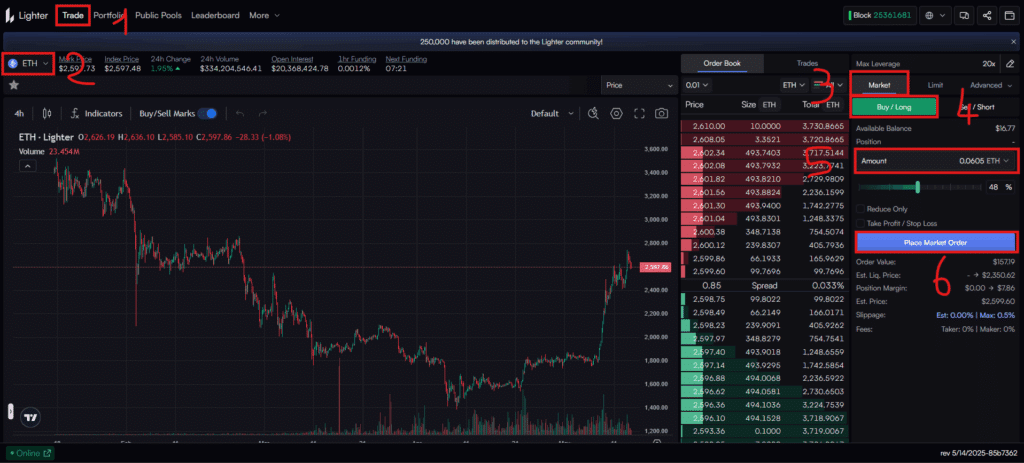Open the chart quick search icon
1024x463 pixels.
(x=593, y=114)
